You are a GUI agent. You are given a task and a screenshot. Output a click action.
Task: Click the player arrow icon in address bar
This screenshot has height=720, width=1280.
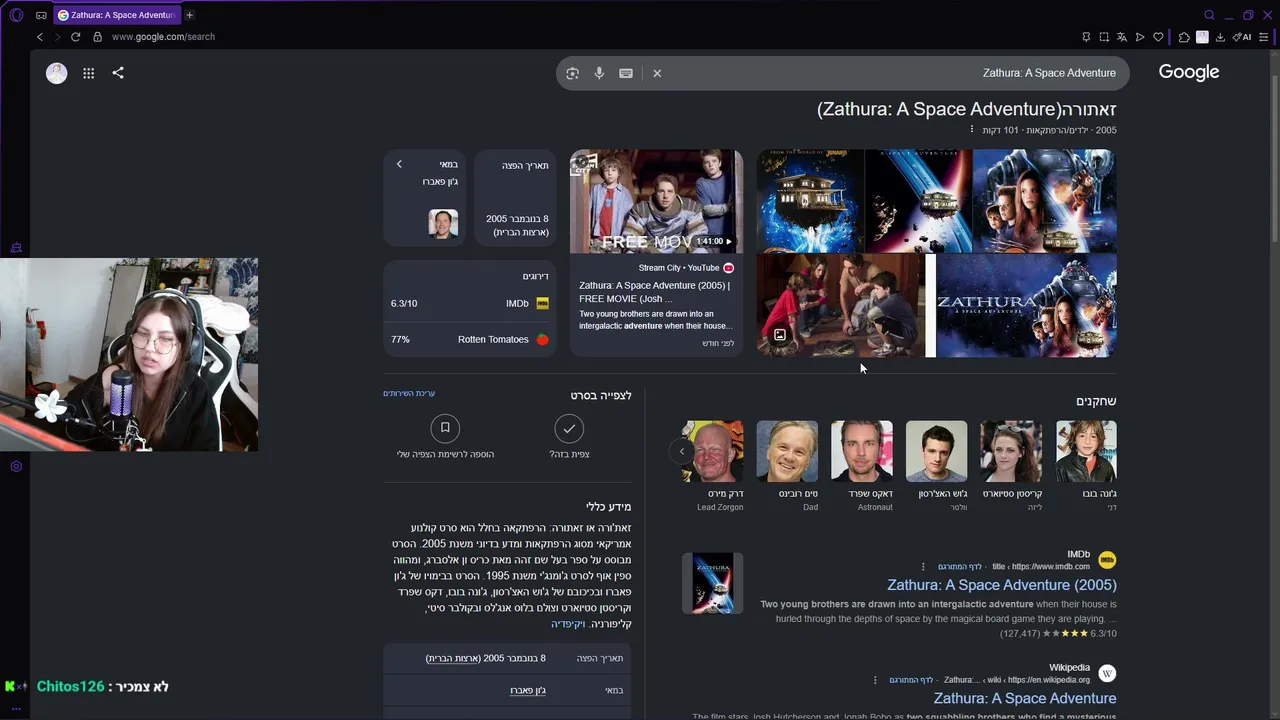click(1140, 37)
